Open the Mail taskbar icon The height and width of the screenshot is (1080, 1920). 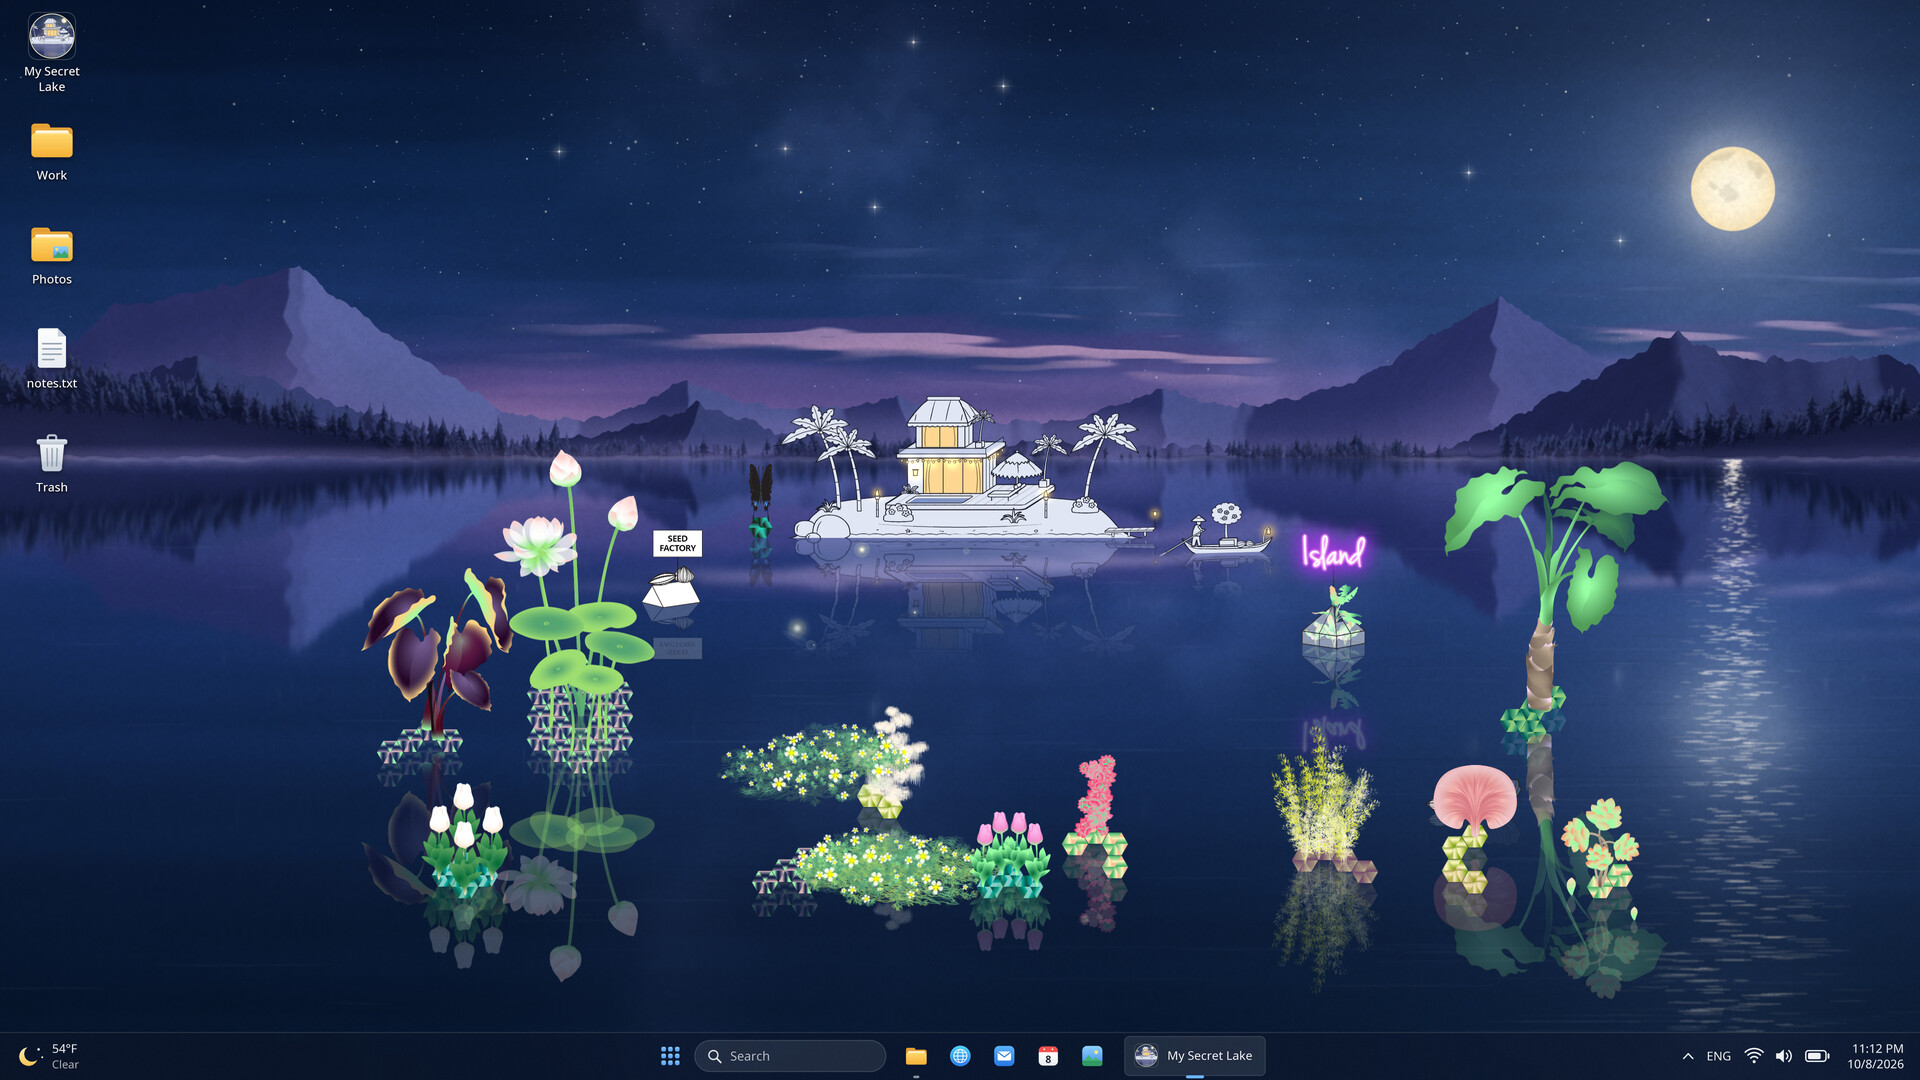pos(1004,1056)
